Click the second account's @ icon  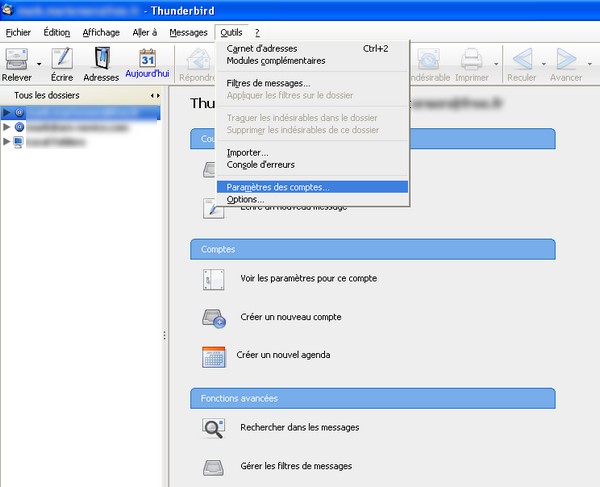click(x=20, y=127)
